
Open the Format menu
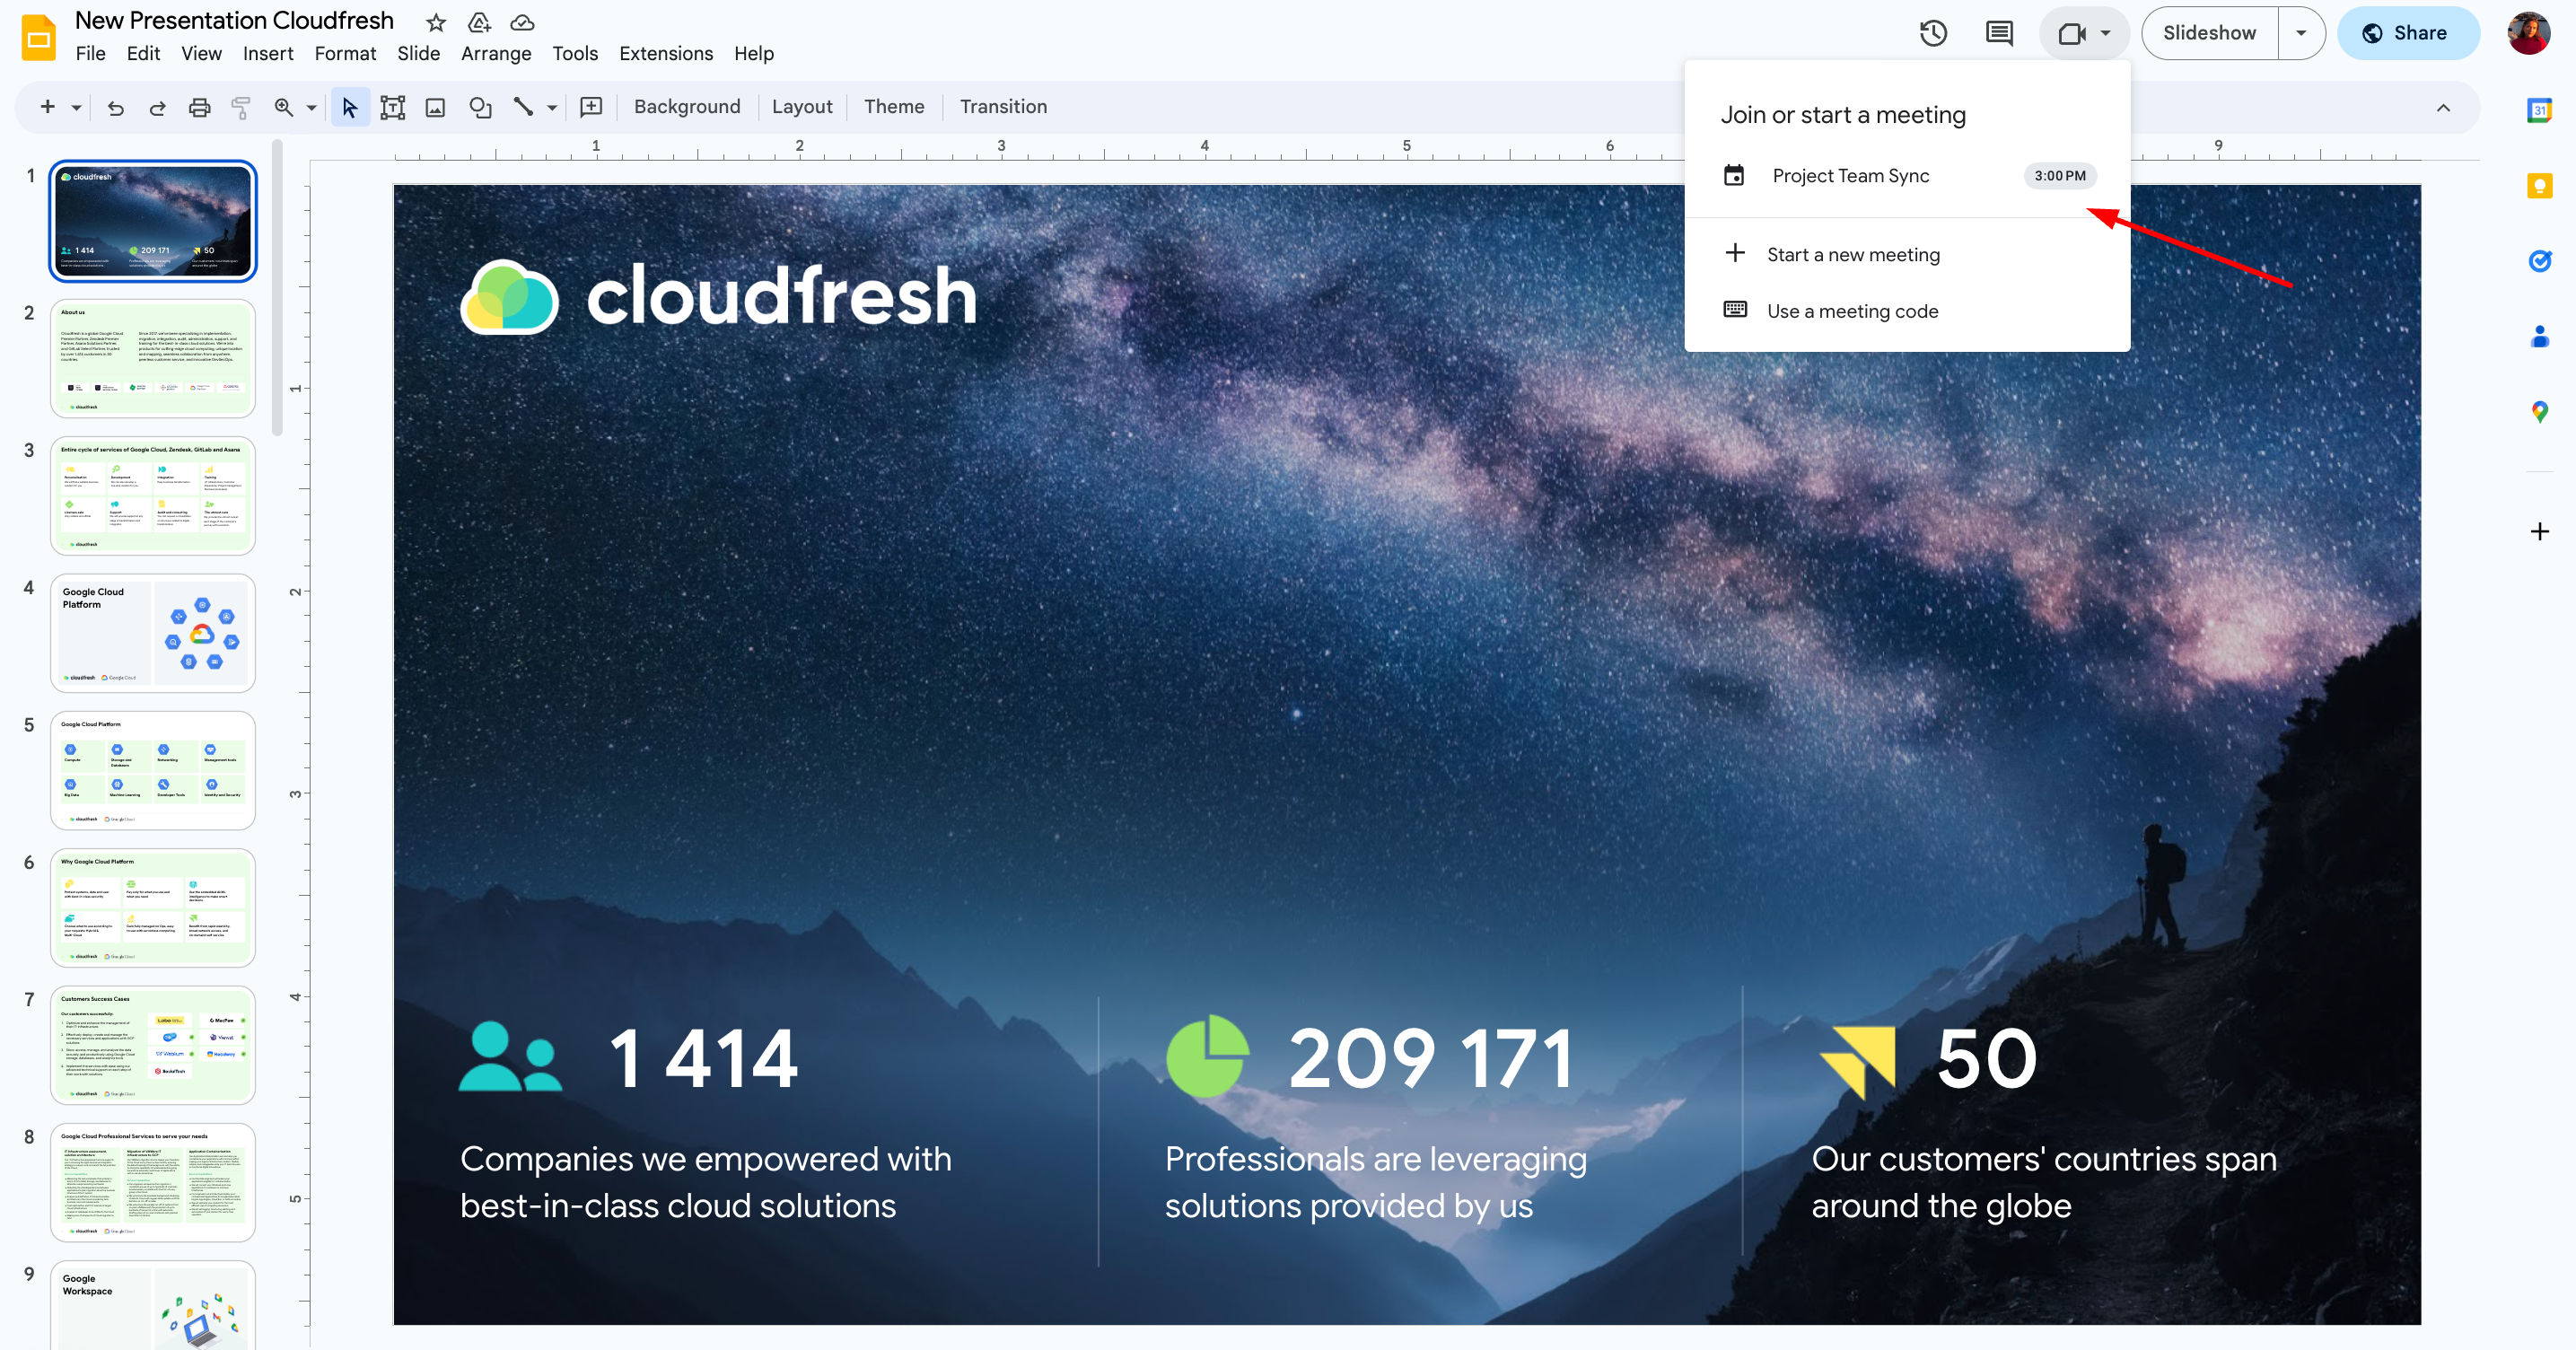pos(345,53)
